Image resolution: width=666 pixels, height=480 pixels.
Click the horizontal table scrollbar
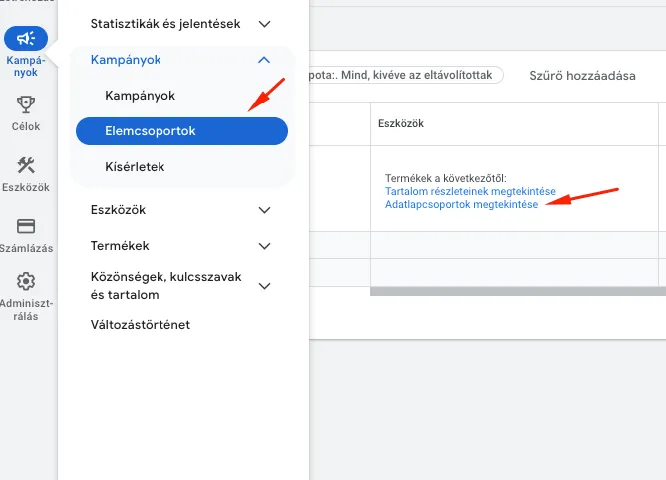(510, 291)
